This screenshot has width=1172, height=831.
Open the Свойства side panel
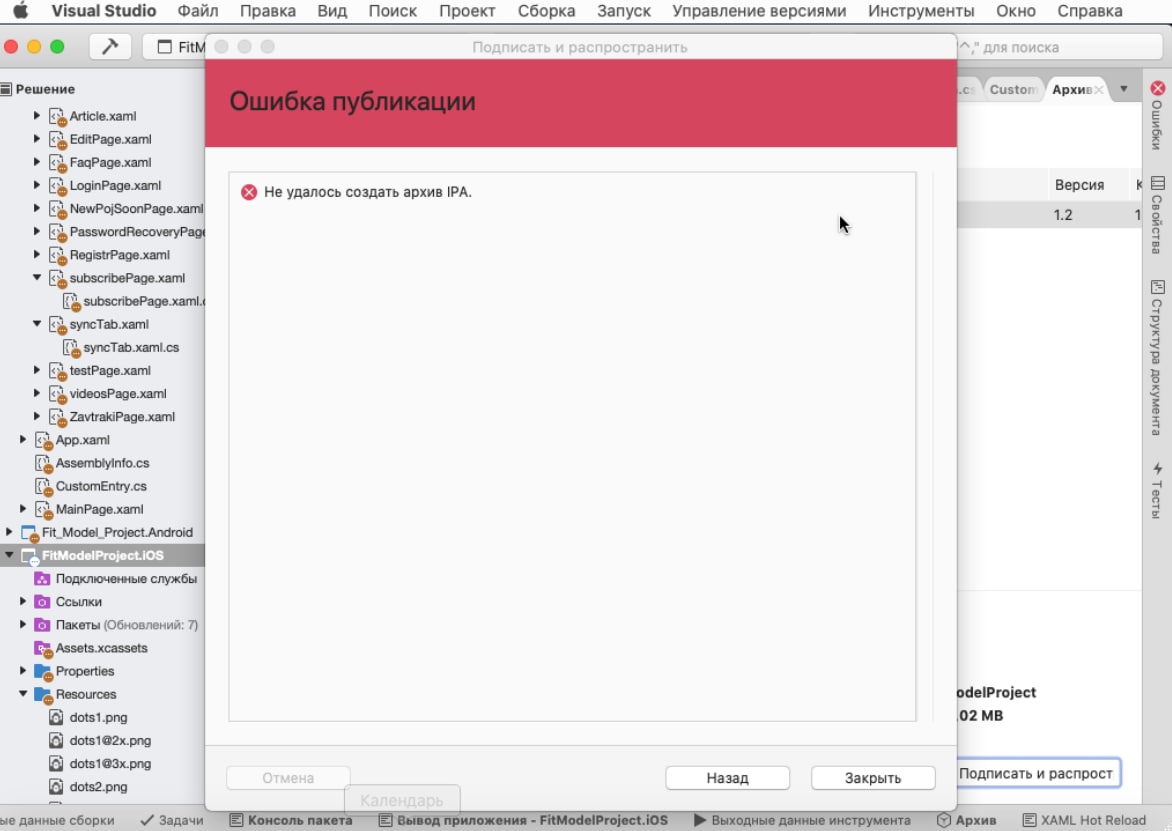point(1157,215)
